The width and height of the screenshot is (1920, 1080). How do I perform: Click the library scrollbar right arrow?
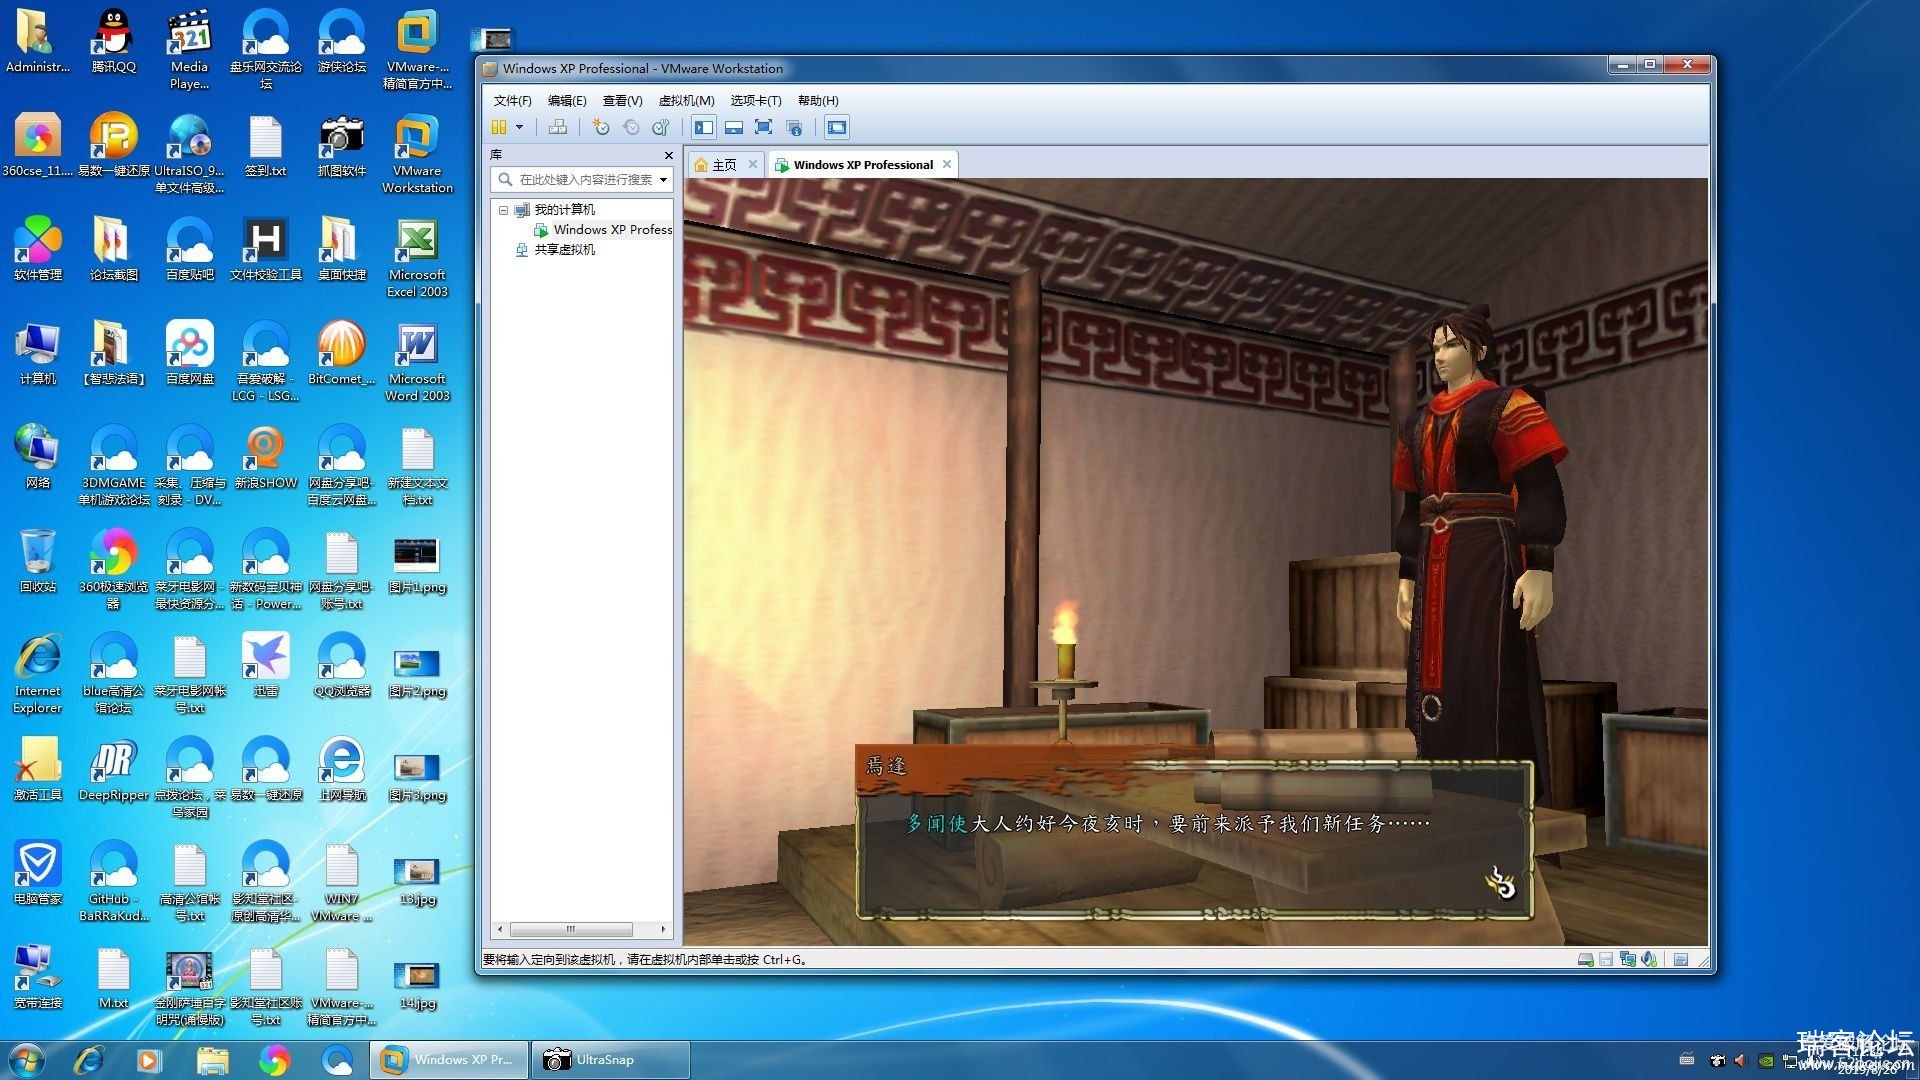pyautogui.click(x=663, y=929)
